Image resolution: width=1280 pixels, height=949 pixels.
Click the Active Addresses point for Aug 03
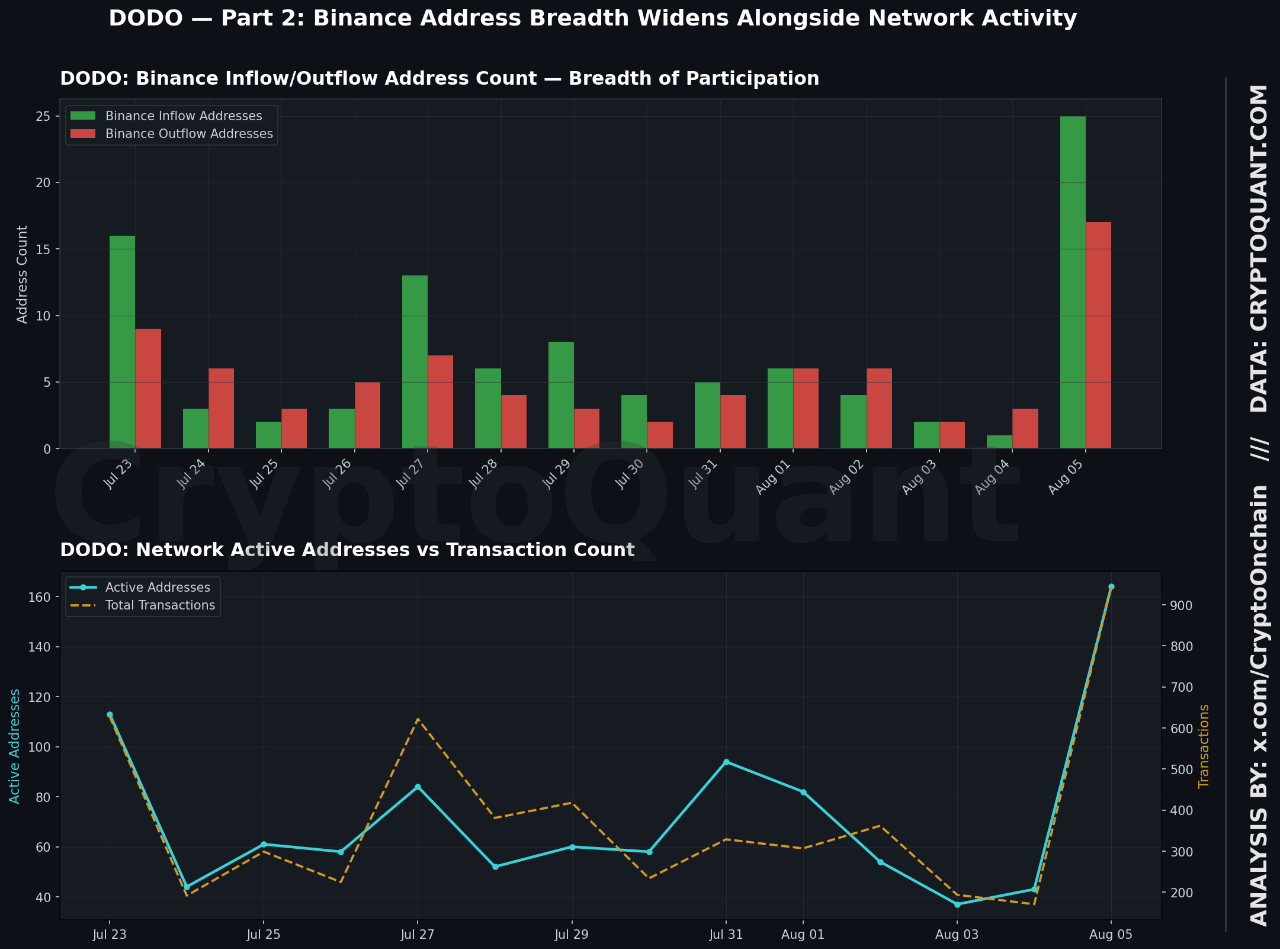[x=957, y=904]
